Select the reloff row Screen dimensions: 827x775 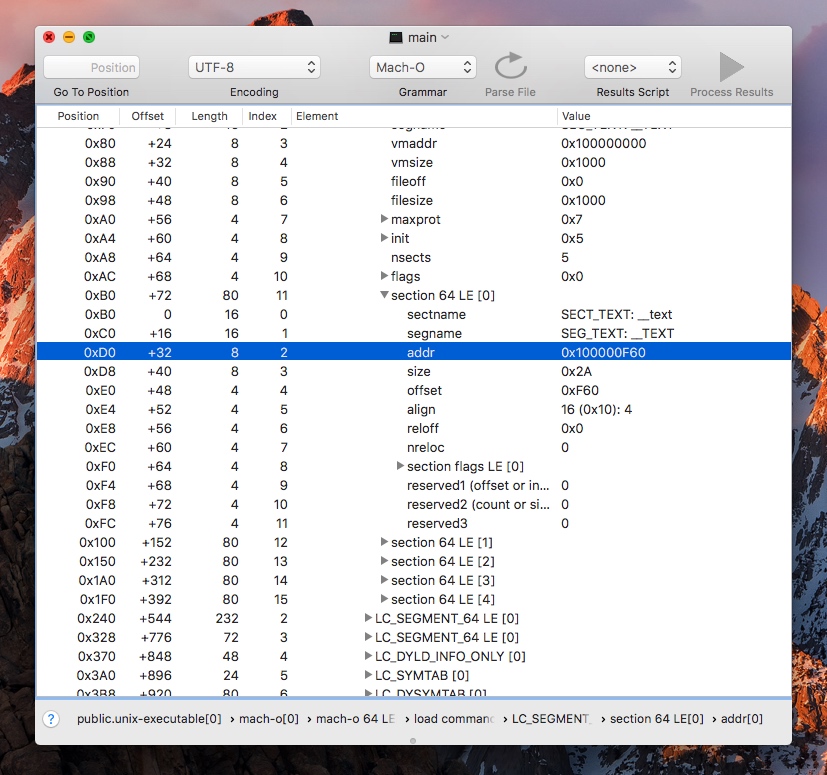pyautogui.click(x=414, y=428)
